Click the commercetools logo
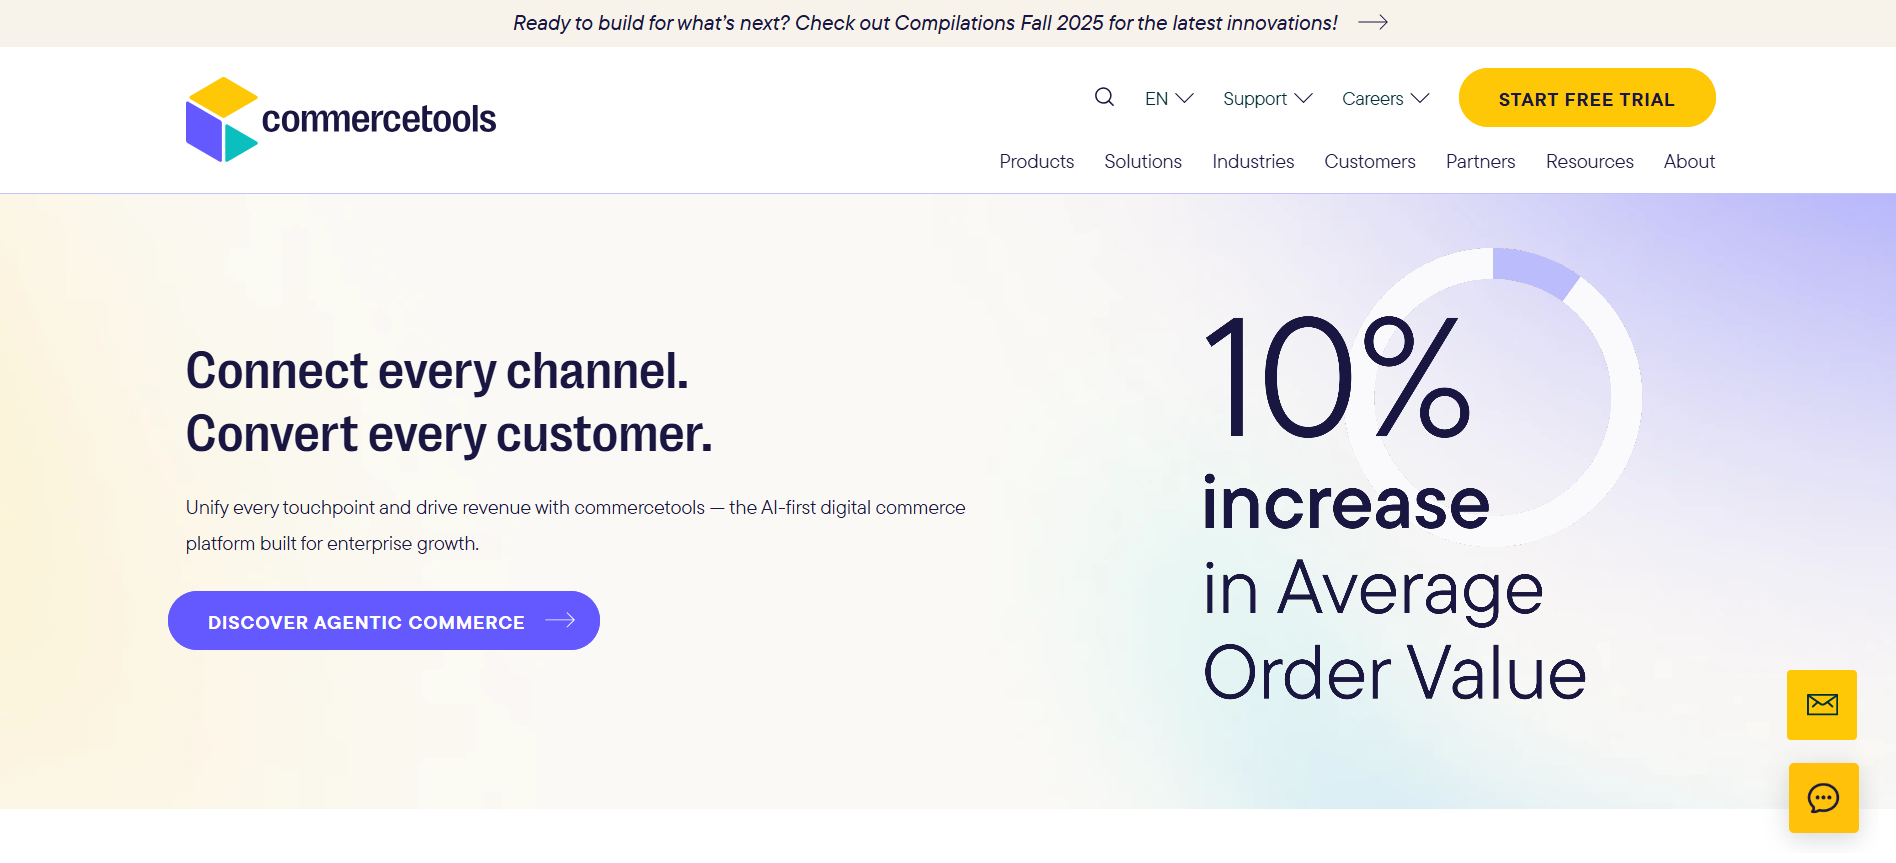 coord(340,117)
